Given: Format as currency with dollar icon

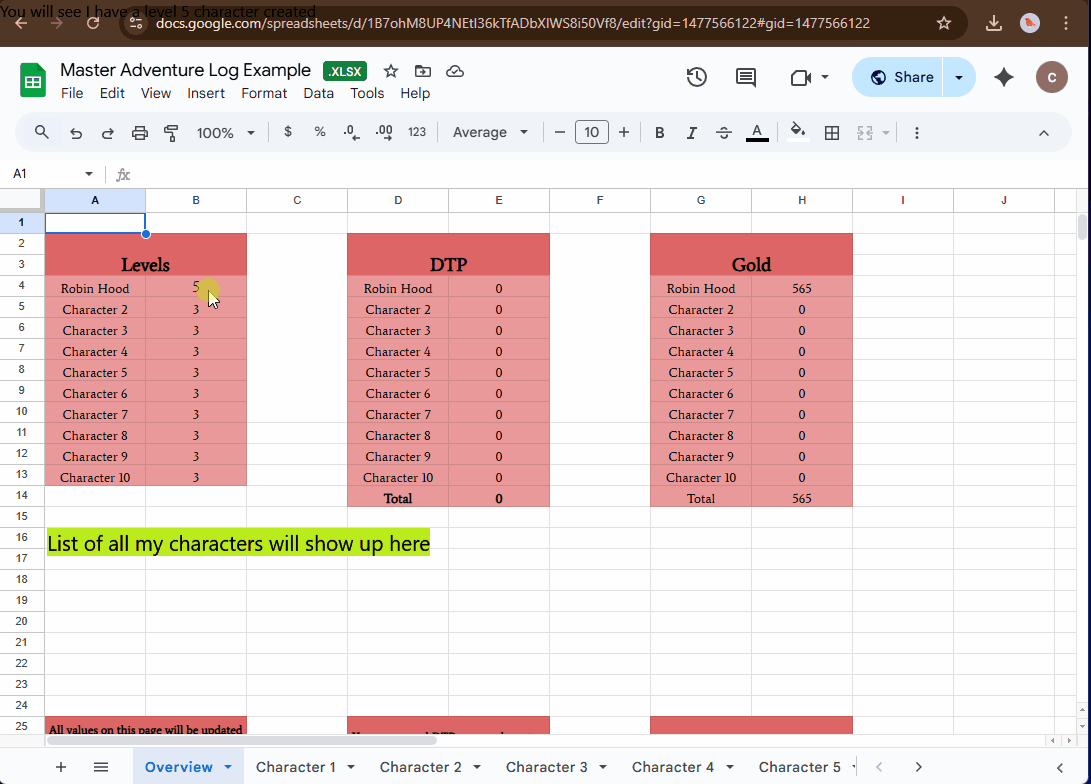Looking at the screenshot, I should point(288,132).
